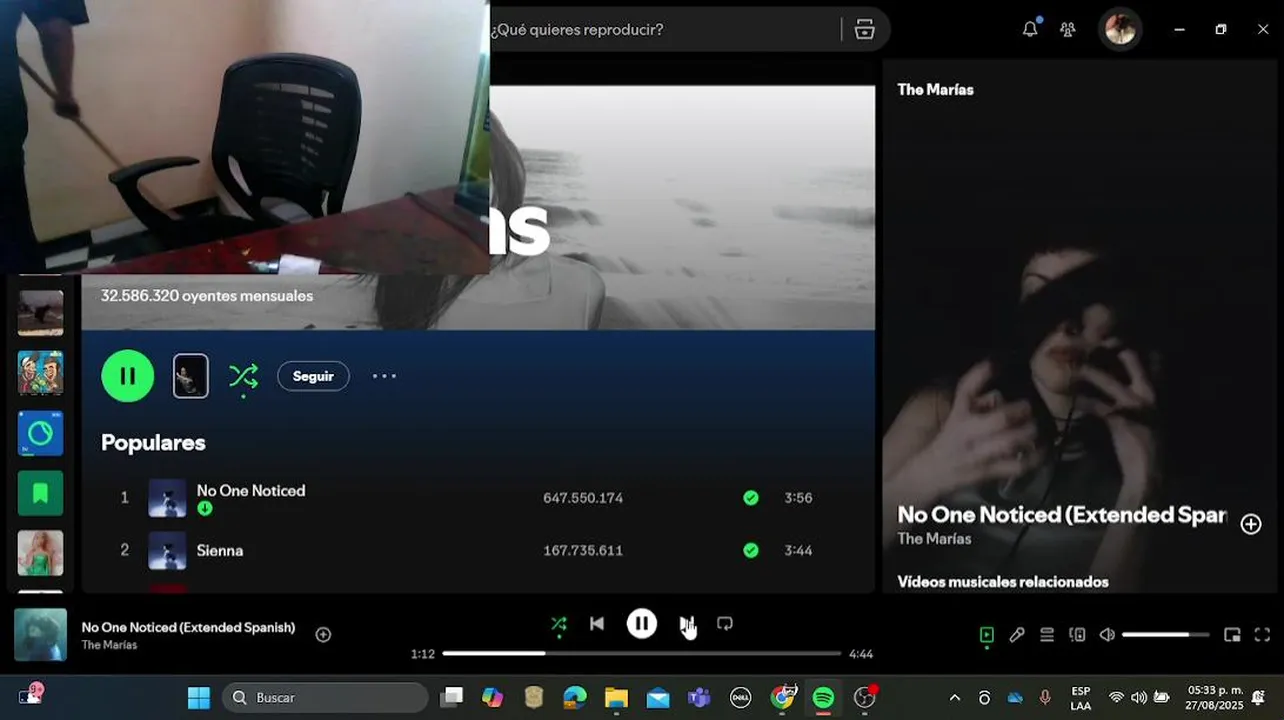Click Videos musicales relacionados heading

coord(1003,581)
